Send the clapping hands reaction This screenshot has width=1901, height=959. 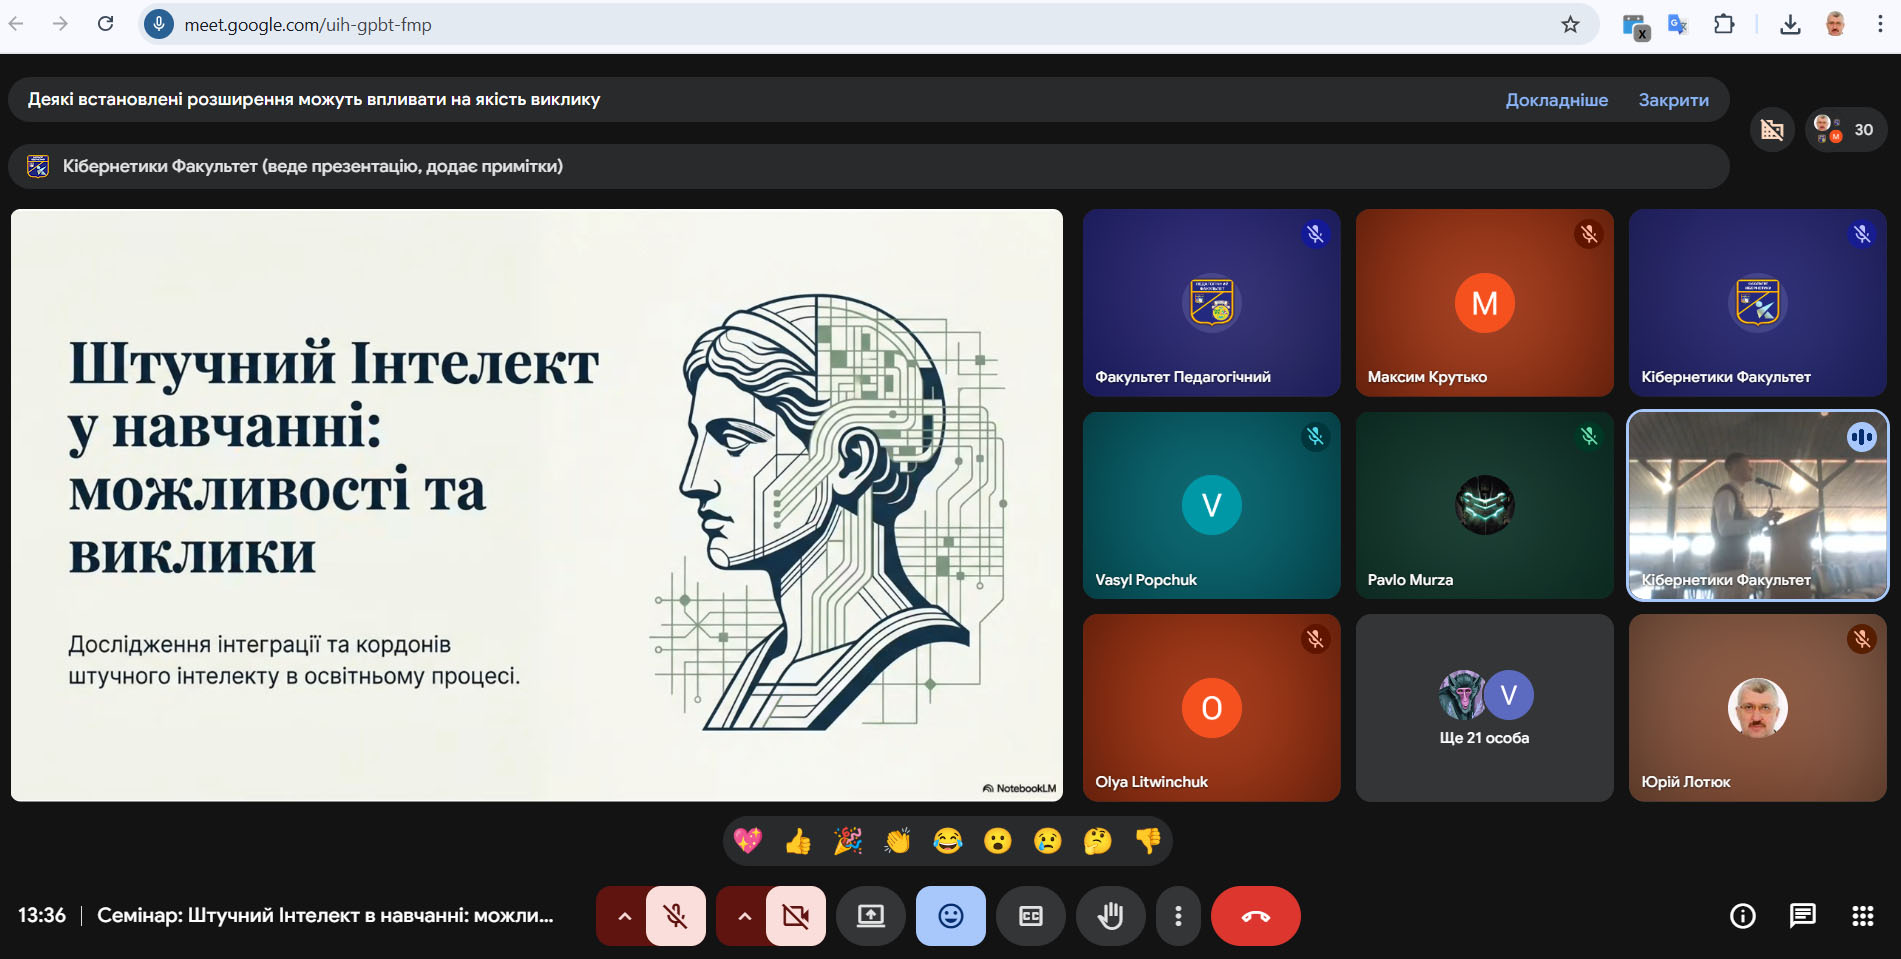click(x=897, y=841)
